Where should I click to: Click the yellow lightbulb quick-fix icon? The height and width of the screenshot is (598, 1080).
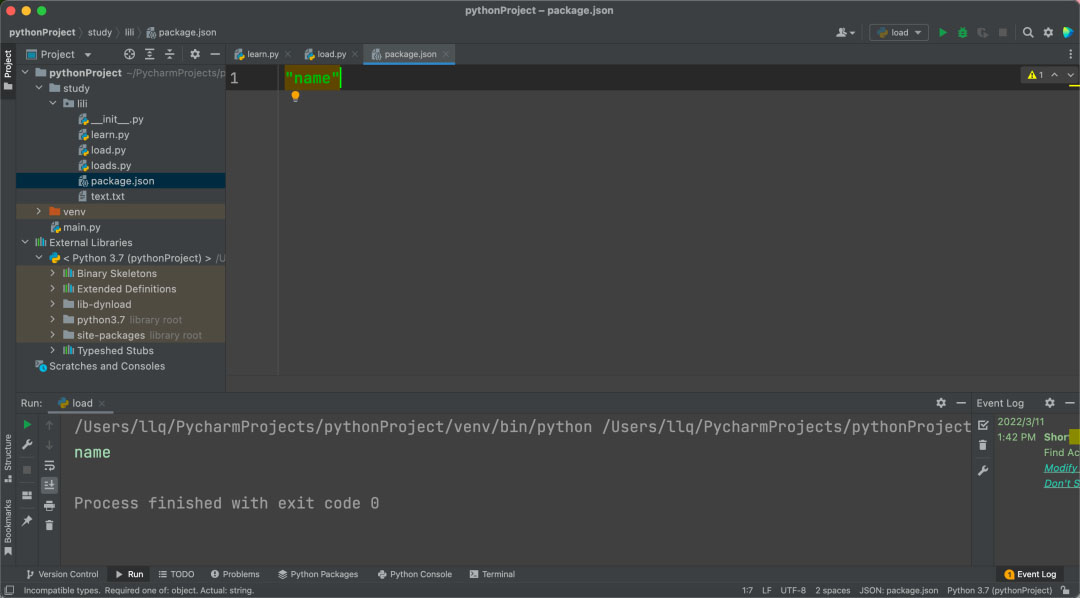[x=295, y=96]
